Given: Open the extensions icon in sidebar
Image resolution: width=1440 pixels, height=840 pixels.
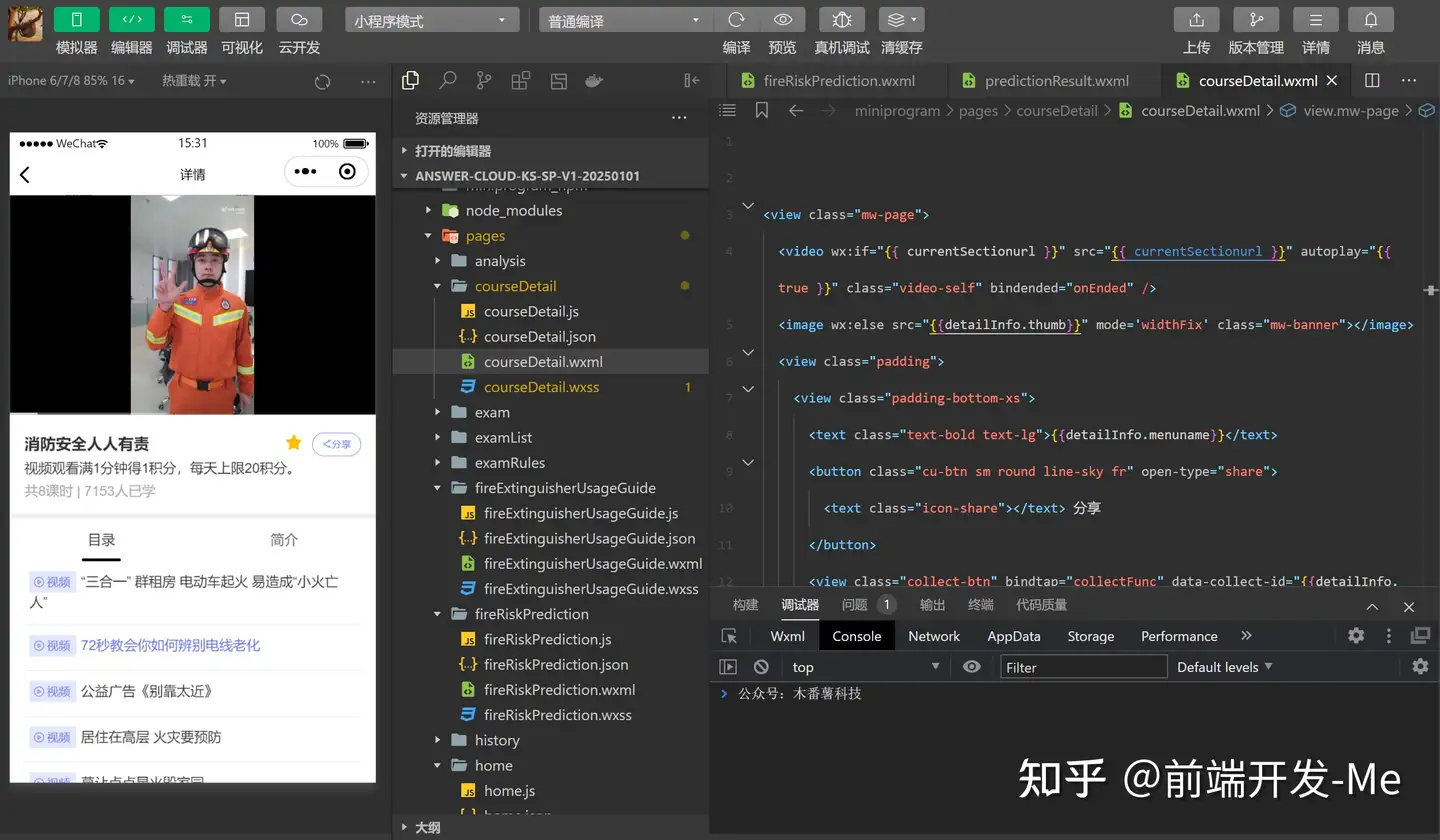Looking at the screenshot, I should tap(520, 81).
